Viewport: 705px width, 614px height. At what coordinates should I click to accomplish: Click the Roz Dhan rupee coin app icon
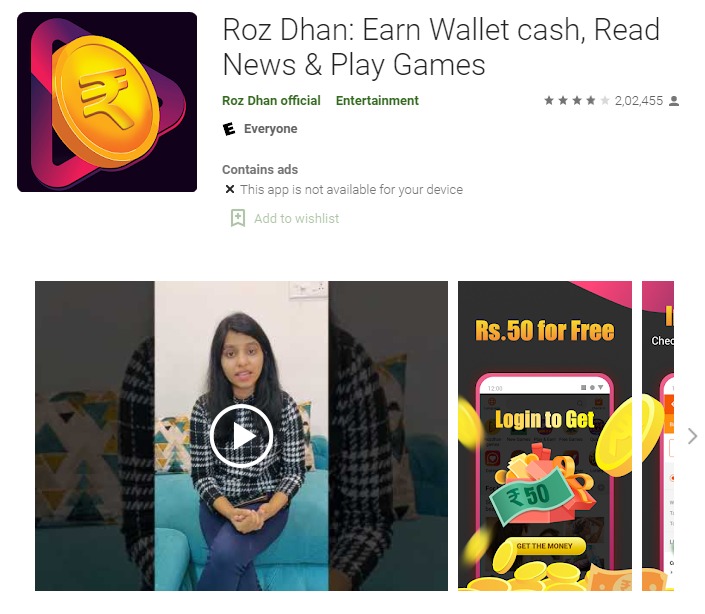tap(107, 102)
